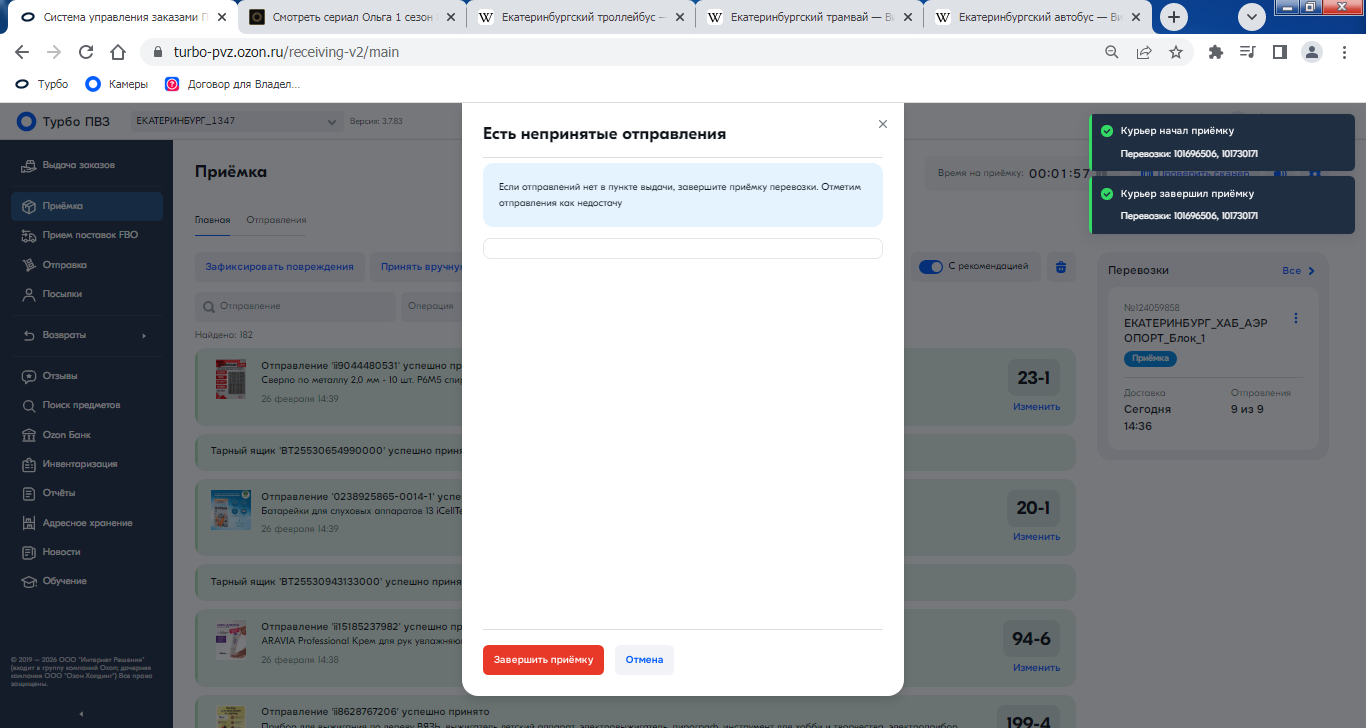Click the Турбо ПВЗ logo
Screen dimensions: 1366x728
[64, 122]
